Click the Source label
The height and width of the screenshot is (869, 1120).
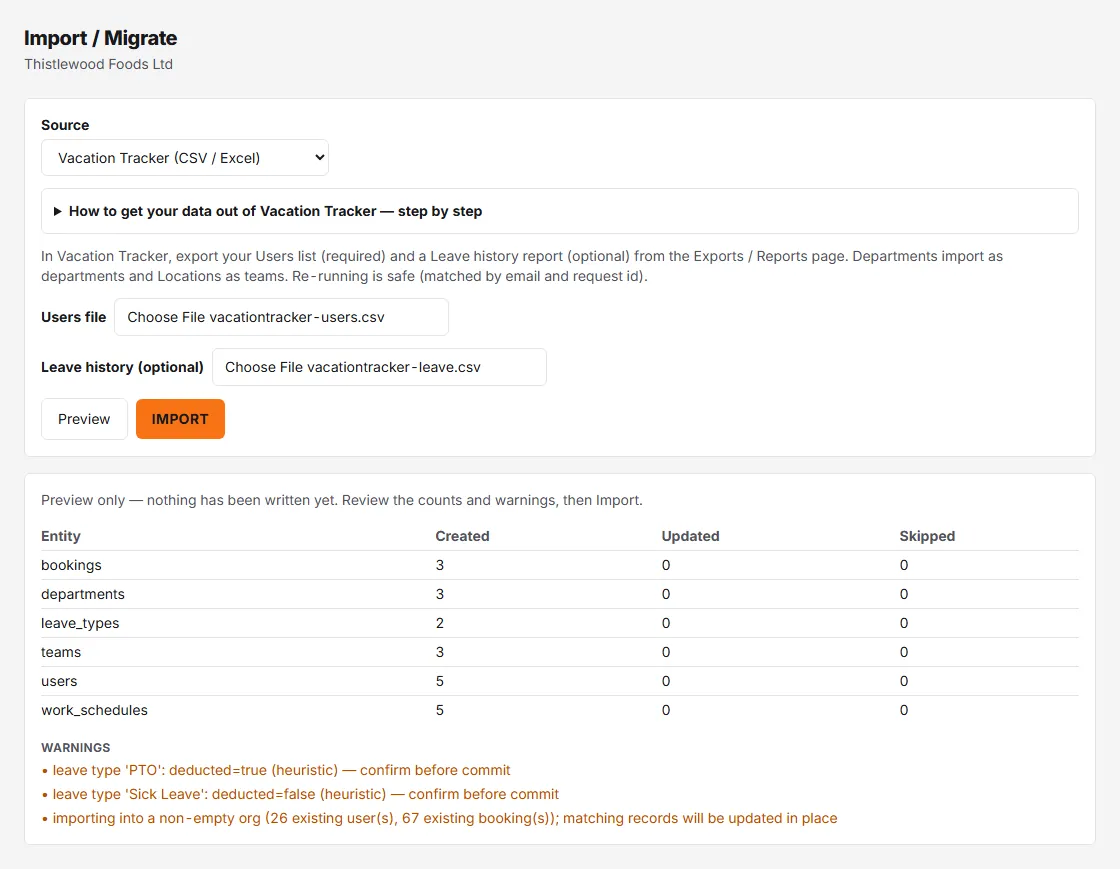[65, 125]
